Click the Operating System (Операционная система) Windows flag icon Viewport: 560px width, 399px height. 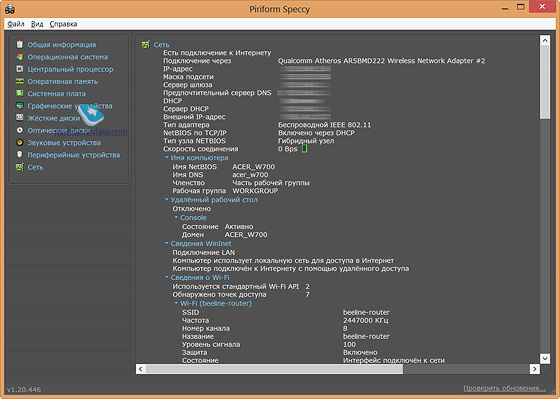click(20, 57)
